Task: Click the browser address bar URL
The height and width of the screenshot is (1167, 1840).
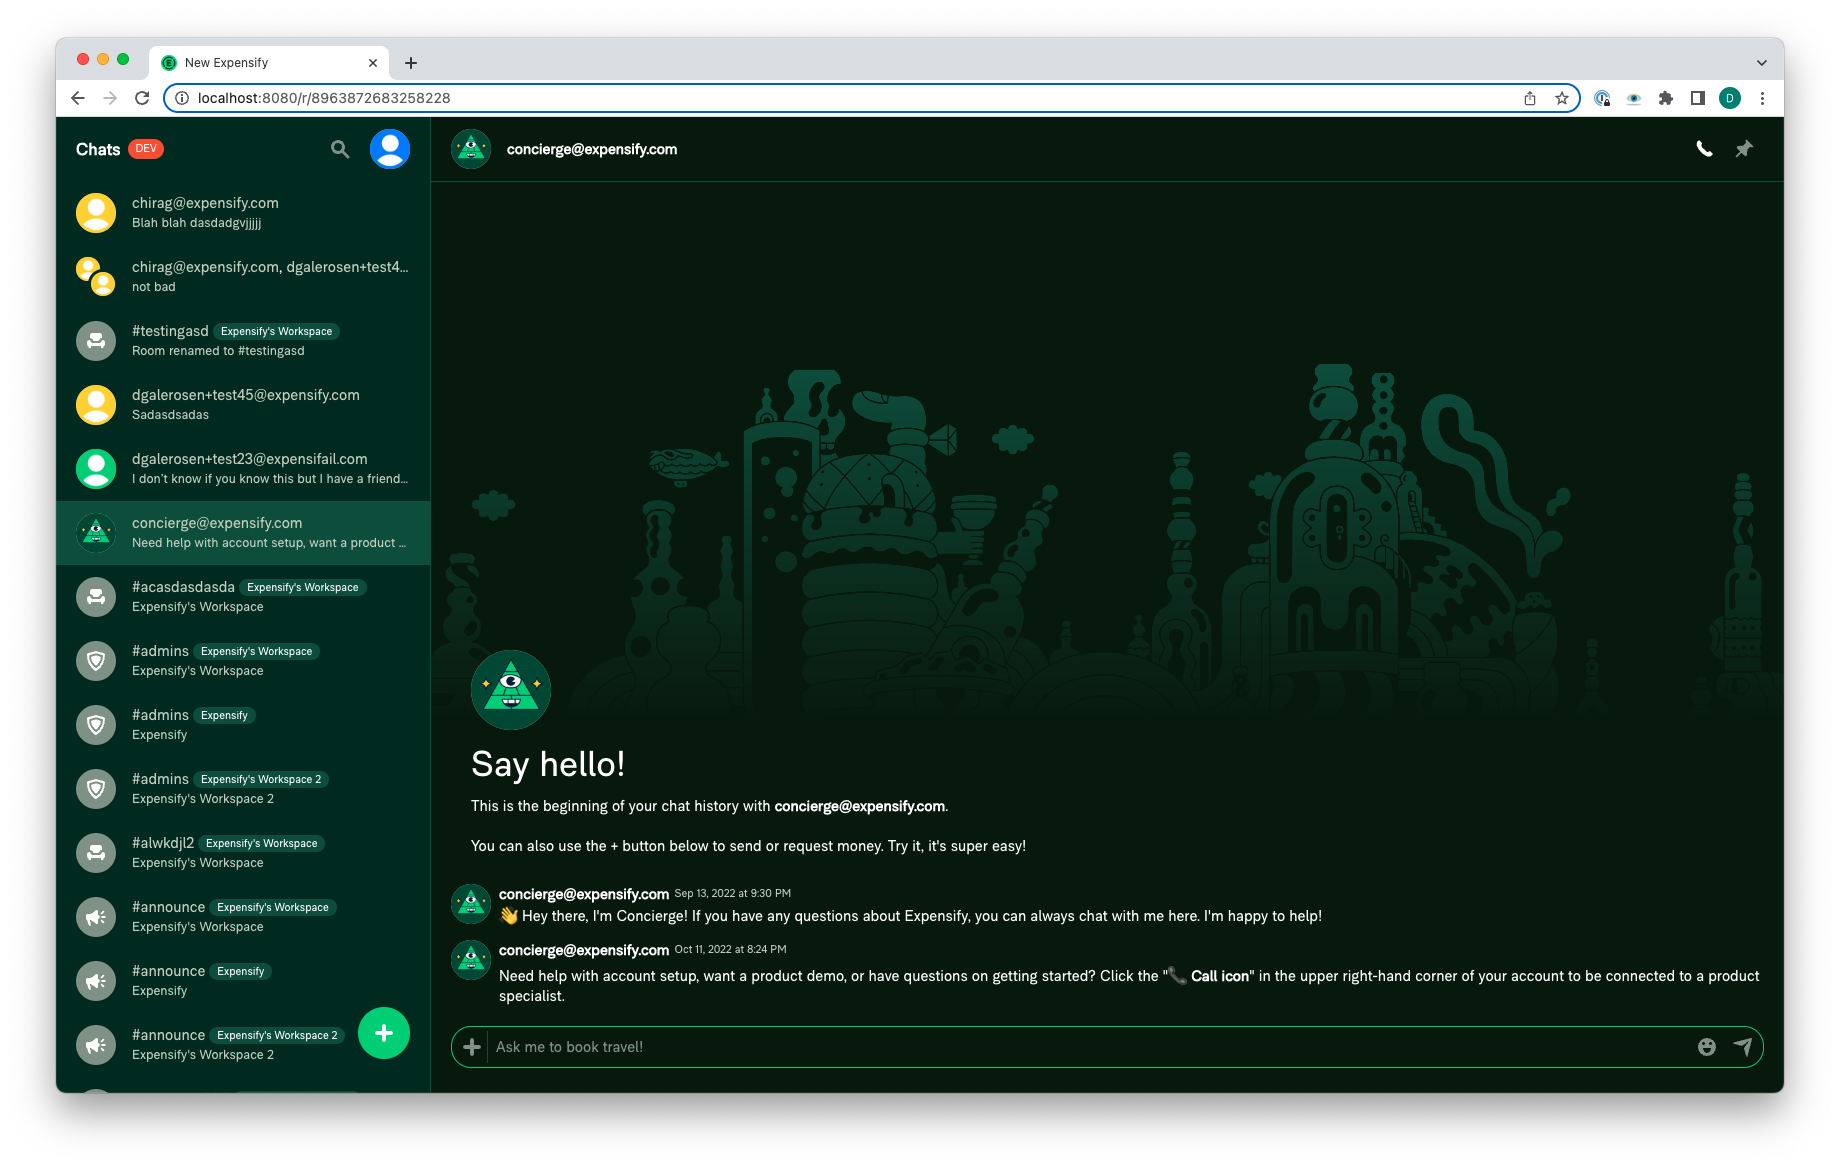Action: click(324, 98)
